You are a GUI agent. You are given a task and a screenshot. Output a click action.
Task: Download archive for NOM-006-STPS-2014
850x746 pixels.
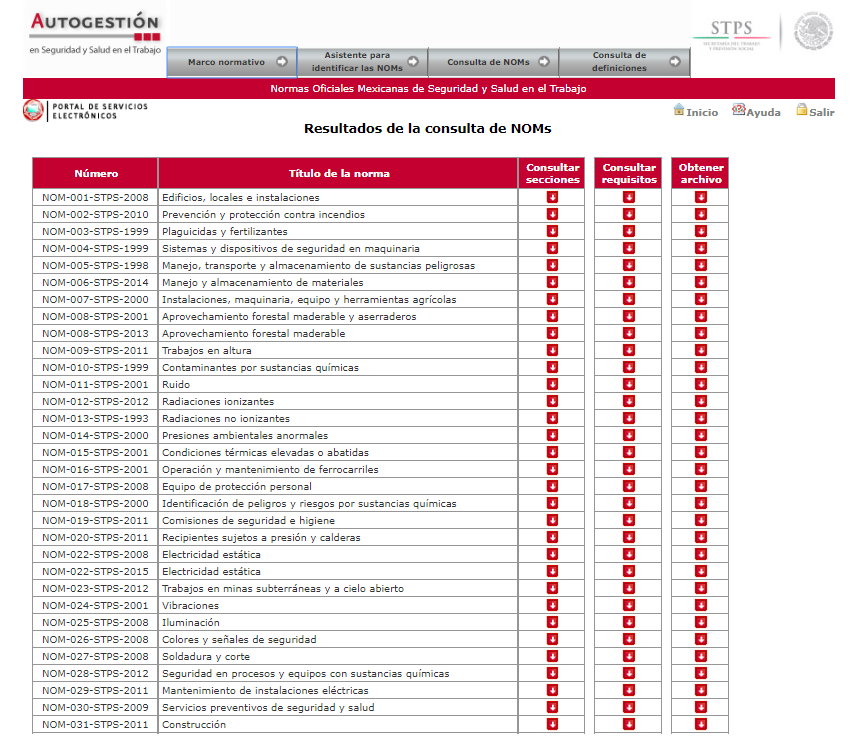click(700, 282)
